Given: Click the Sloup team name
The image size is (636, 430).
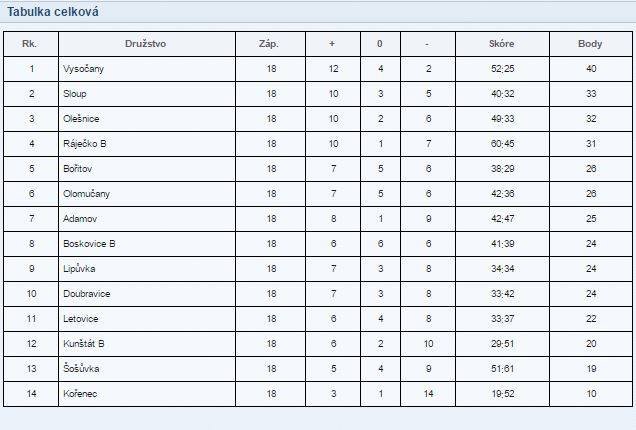Looking at the screenshot, I should pos(75,94).
